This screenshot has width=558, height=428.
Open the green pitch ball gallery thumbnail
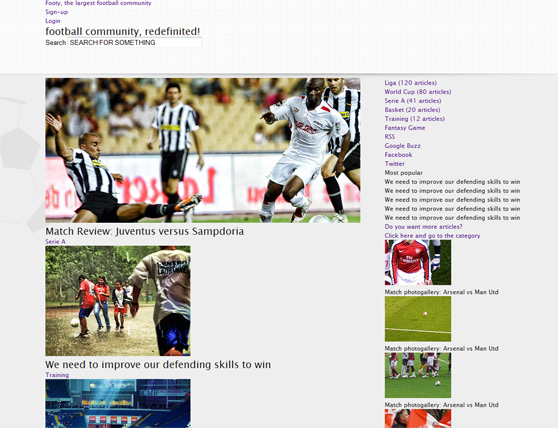coord(418,319)
